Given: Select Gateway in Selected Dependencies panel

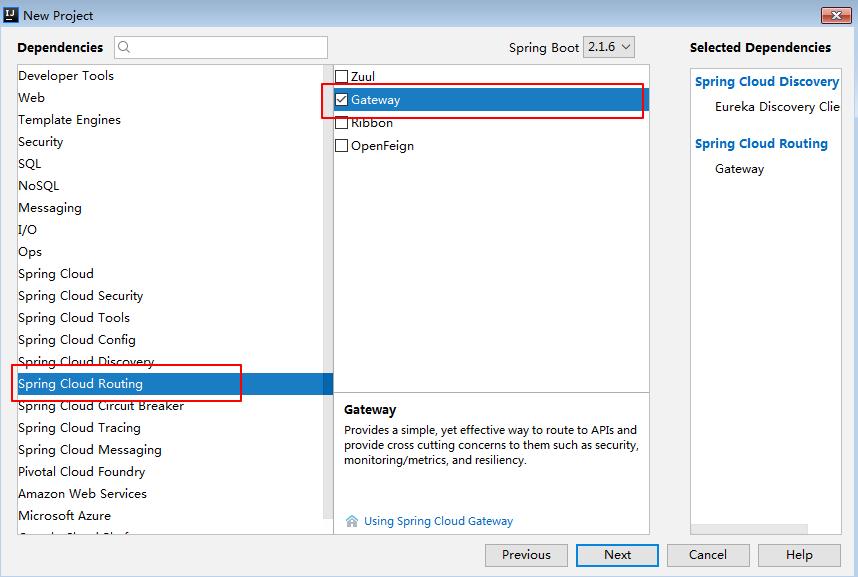Looking at the screenshot, I should coord(739,169).
